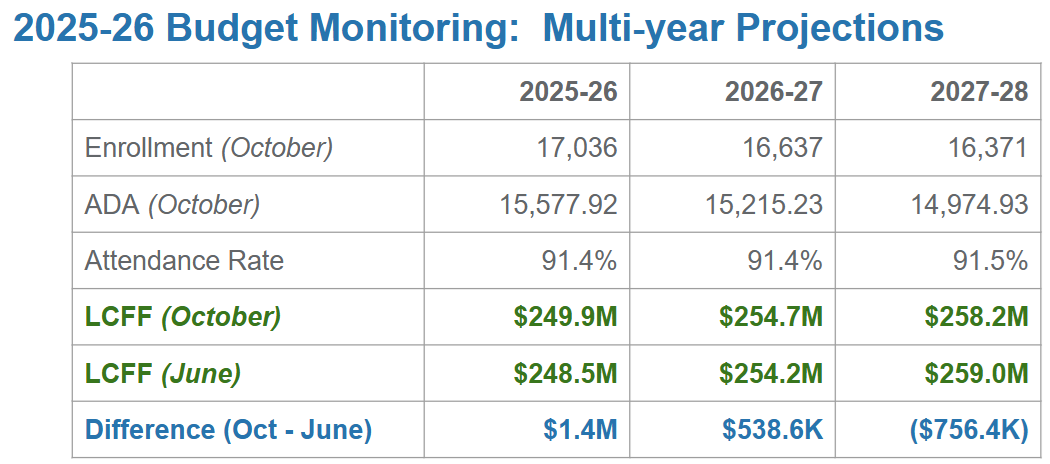1050x464 pixels.
Task: Click the Enrollment (October) row label
Action: tap(208, 148)
